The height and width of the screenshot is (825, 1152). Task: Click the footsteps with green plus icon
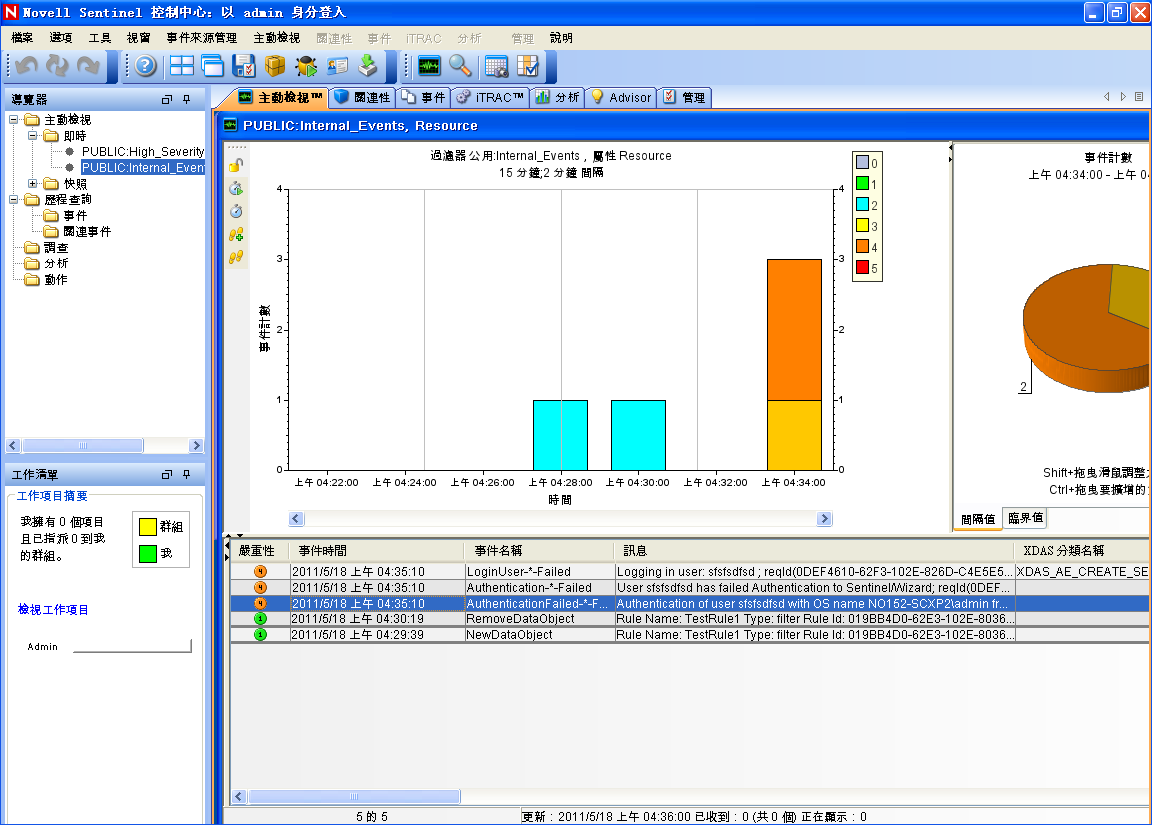[x=236, y=234]
